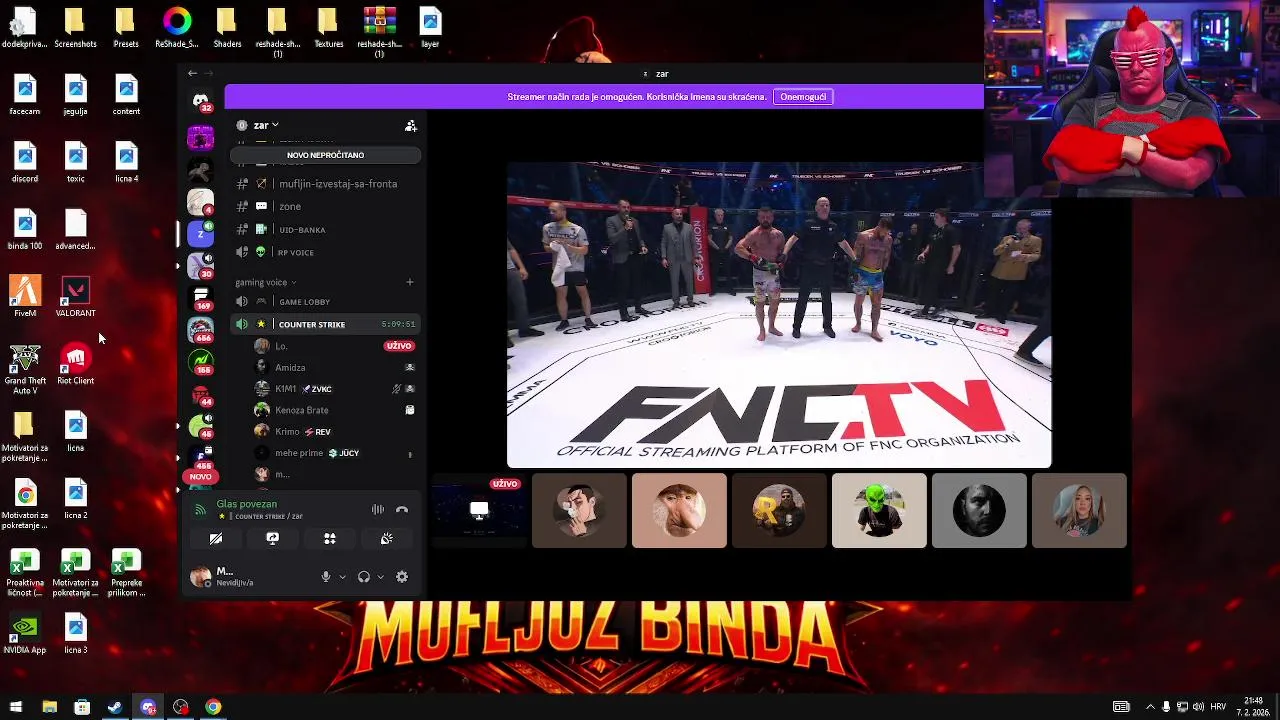The height and width of the screenshot is (720, 1280).
Task: Open VALORANT desktop shortcut
Action: [x=76, y=297]
